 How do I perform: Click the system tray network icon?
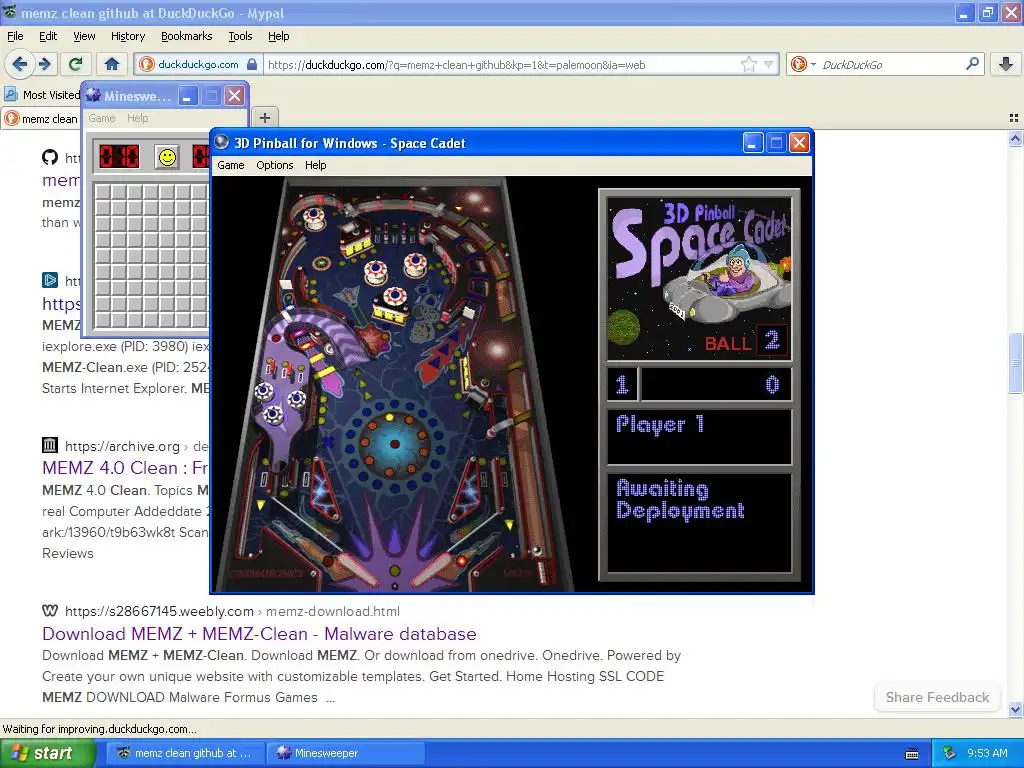pyautogui.click(x=950, y=753)
